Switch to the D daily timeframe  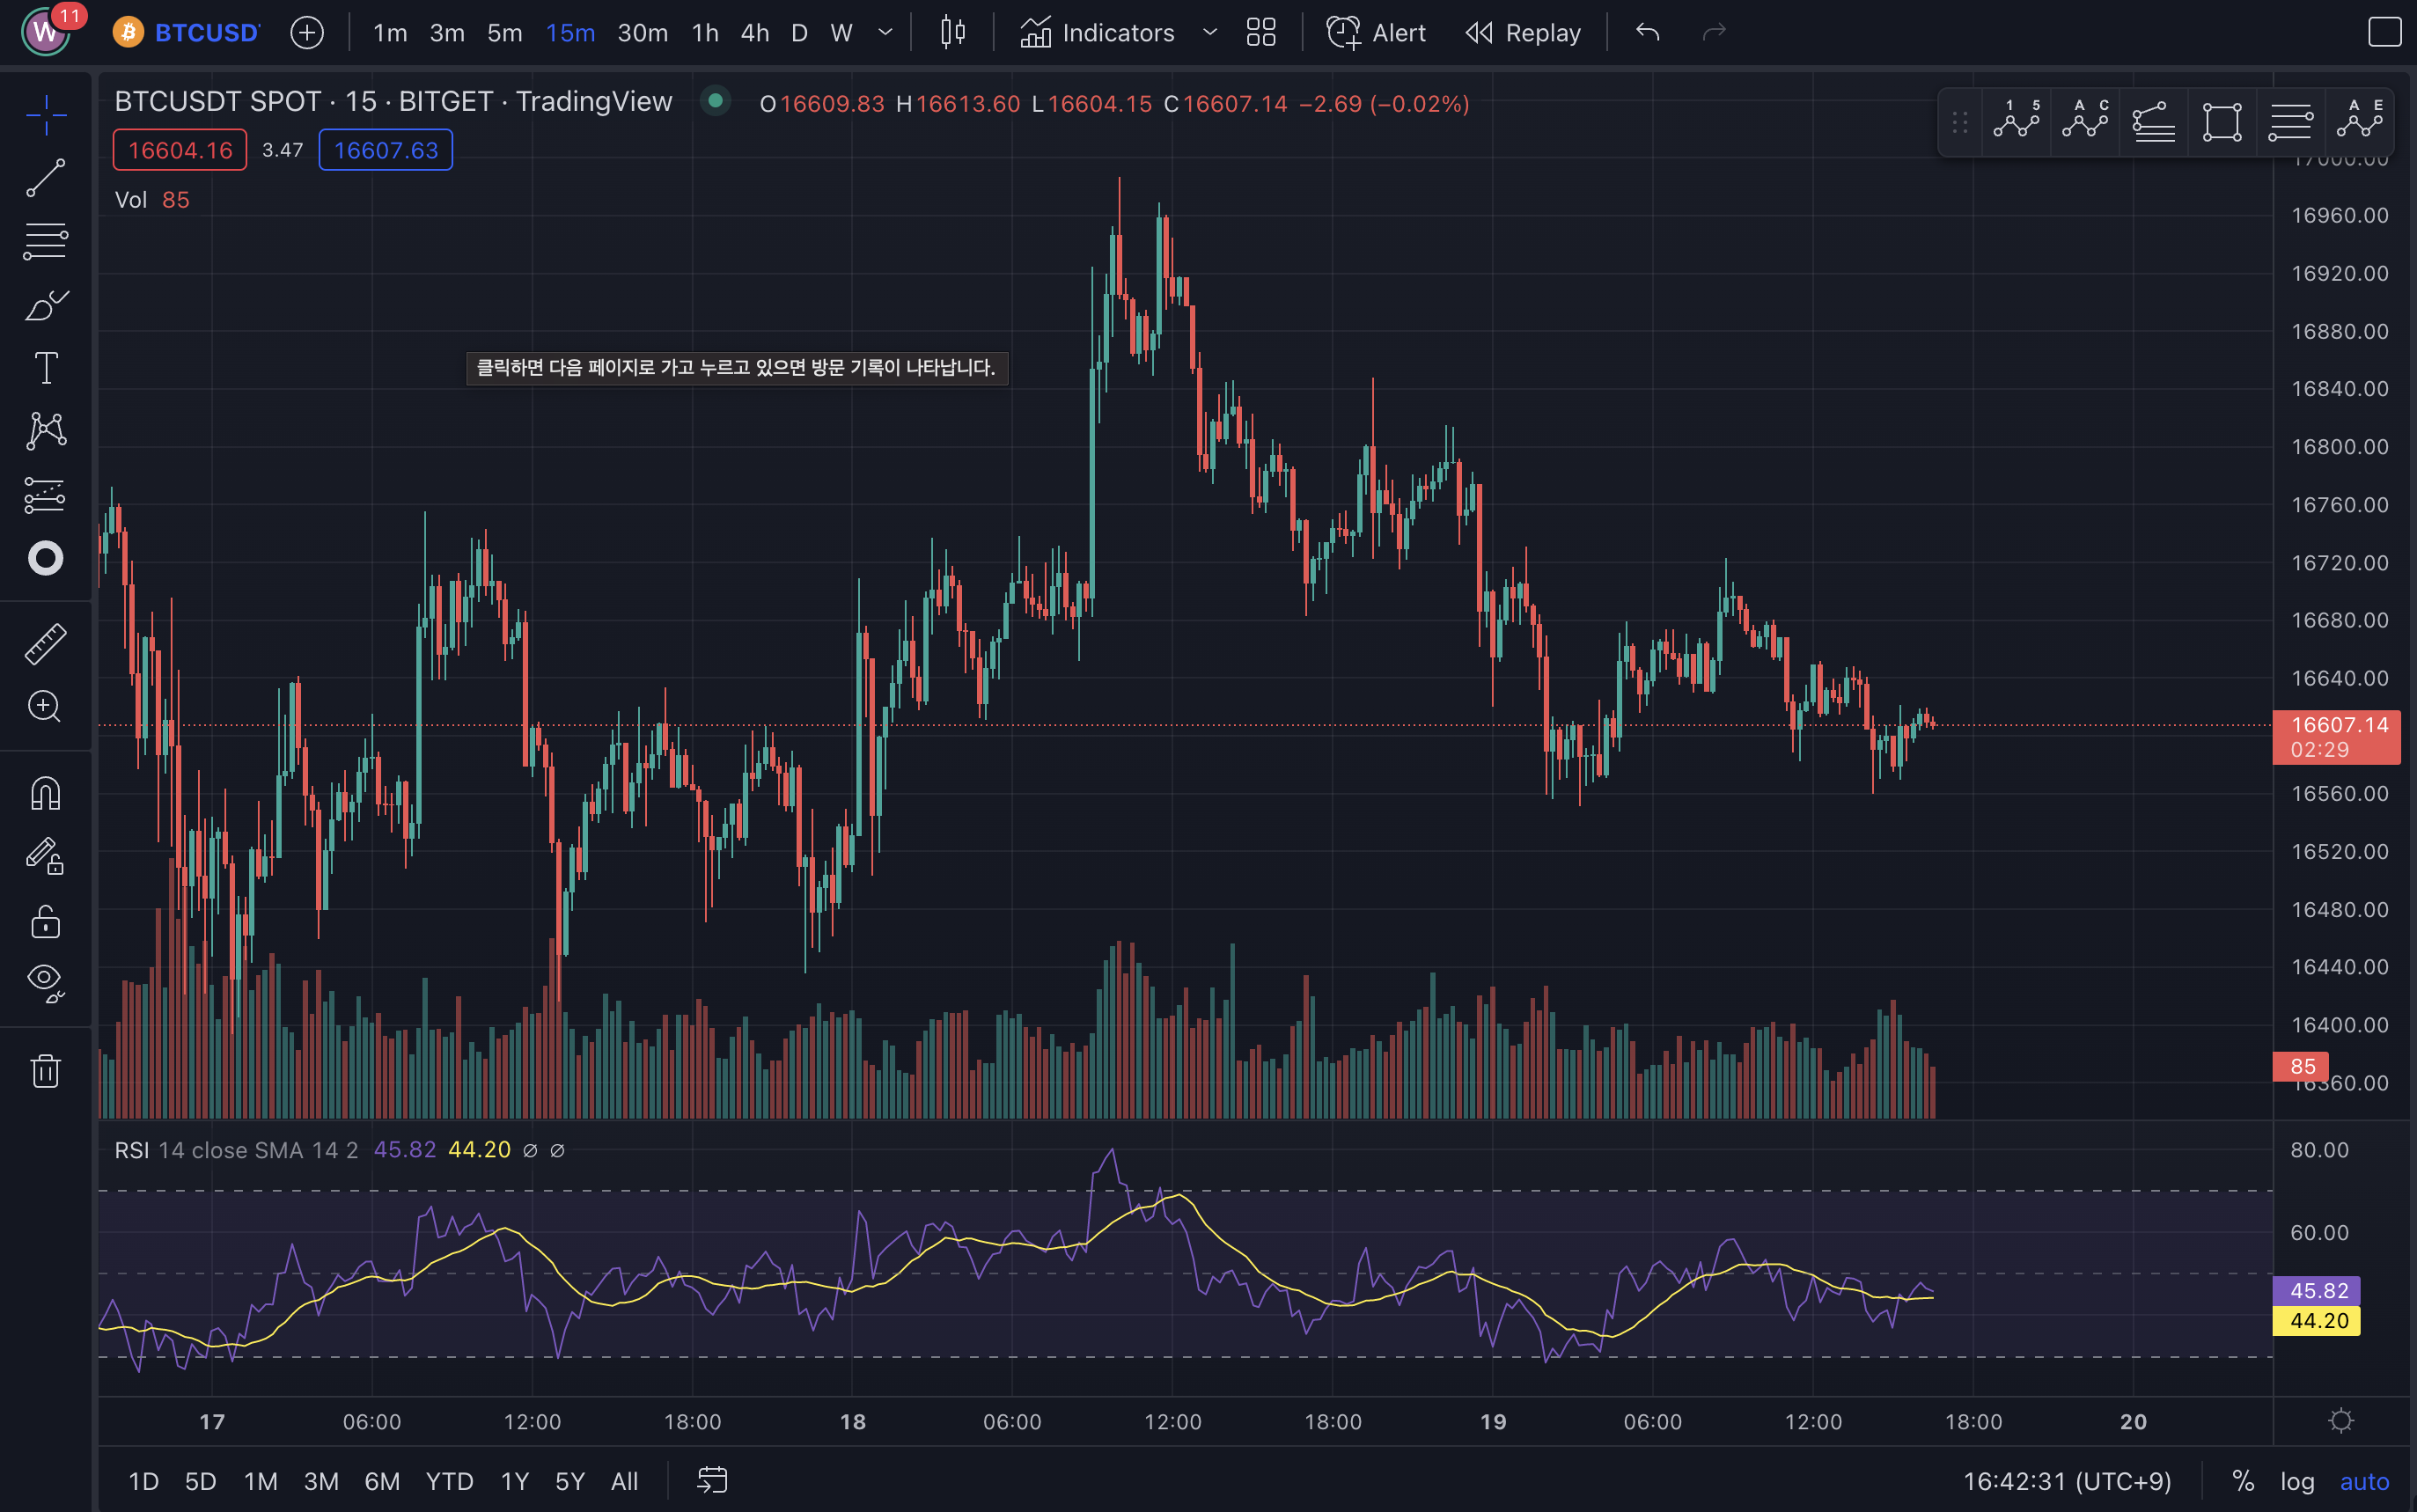(799, 33)
